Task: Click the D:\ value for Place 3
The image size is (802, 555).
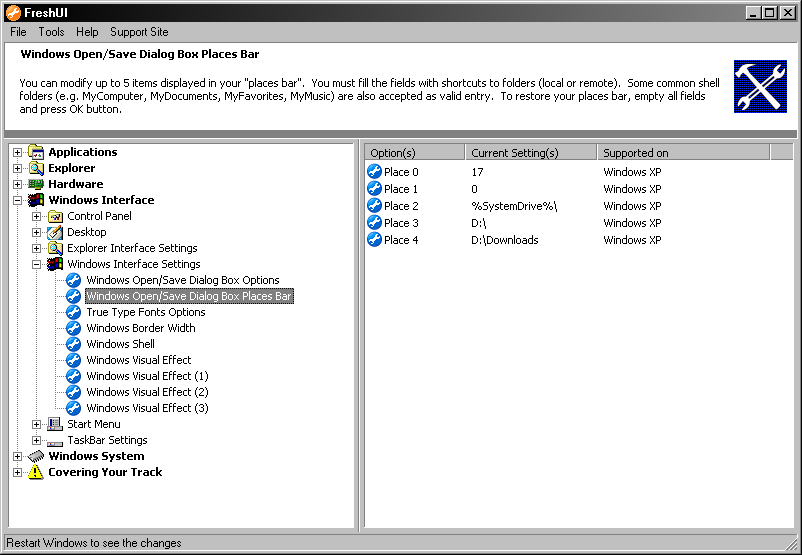Action: point(479,223)
